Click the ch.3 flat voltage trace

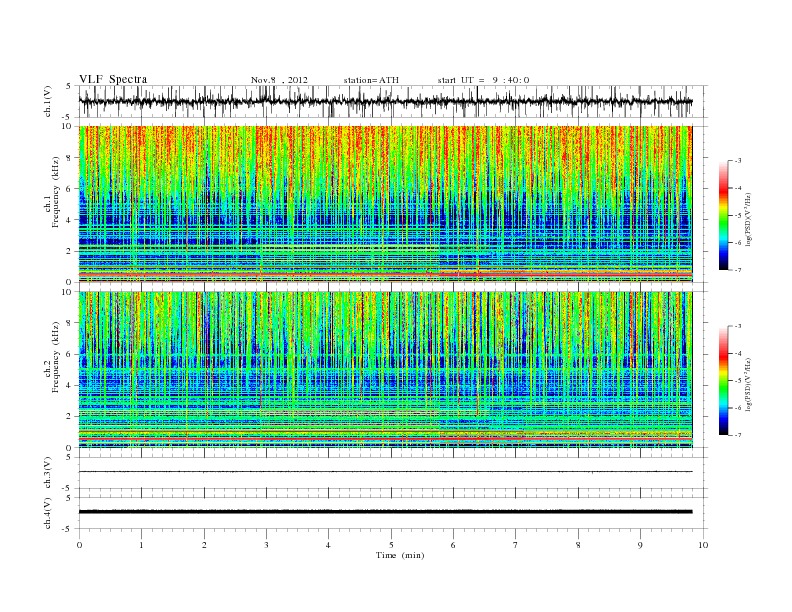pyautogui.click(x=385, y=472)
